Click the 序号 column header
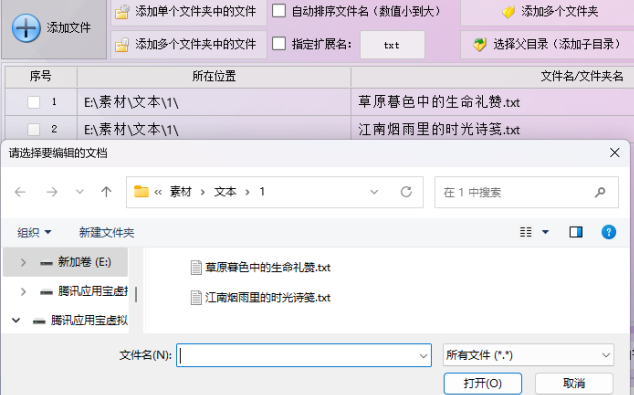 click(x=41, y=76)
